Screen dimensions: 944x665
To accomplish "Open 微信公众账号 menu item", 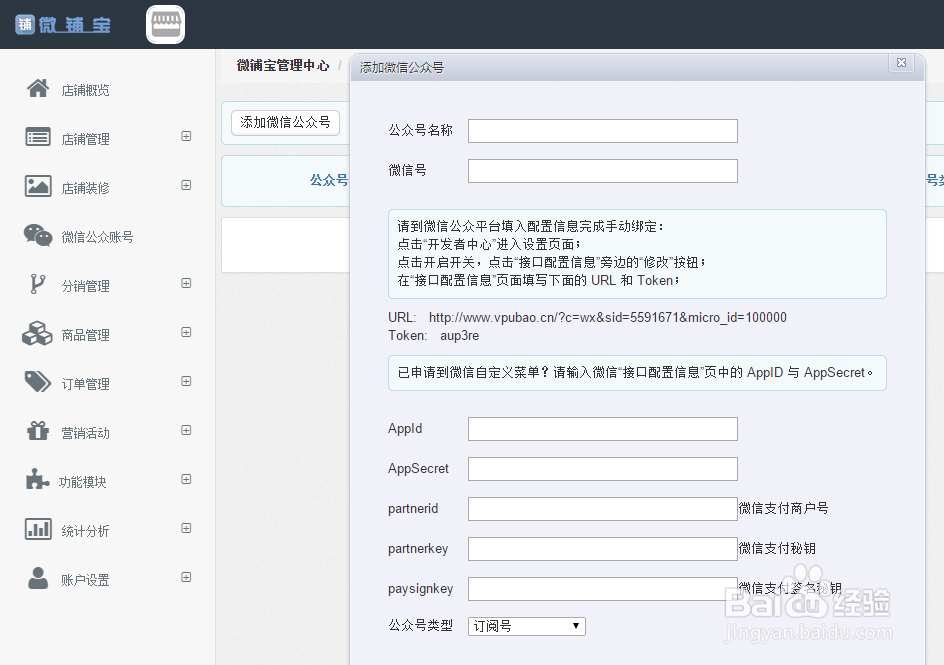I will [x=98, y=237].
